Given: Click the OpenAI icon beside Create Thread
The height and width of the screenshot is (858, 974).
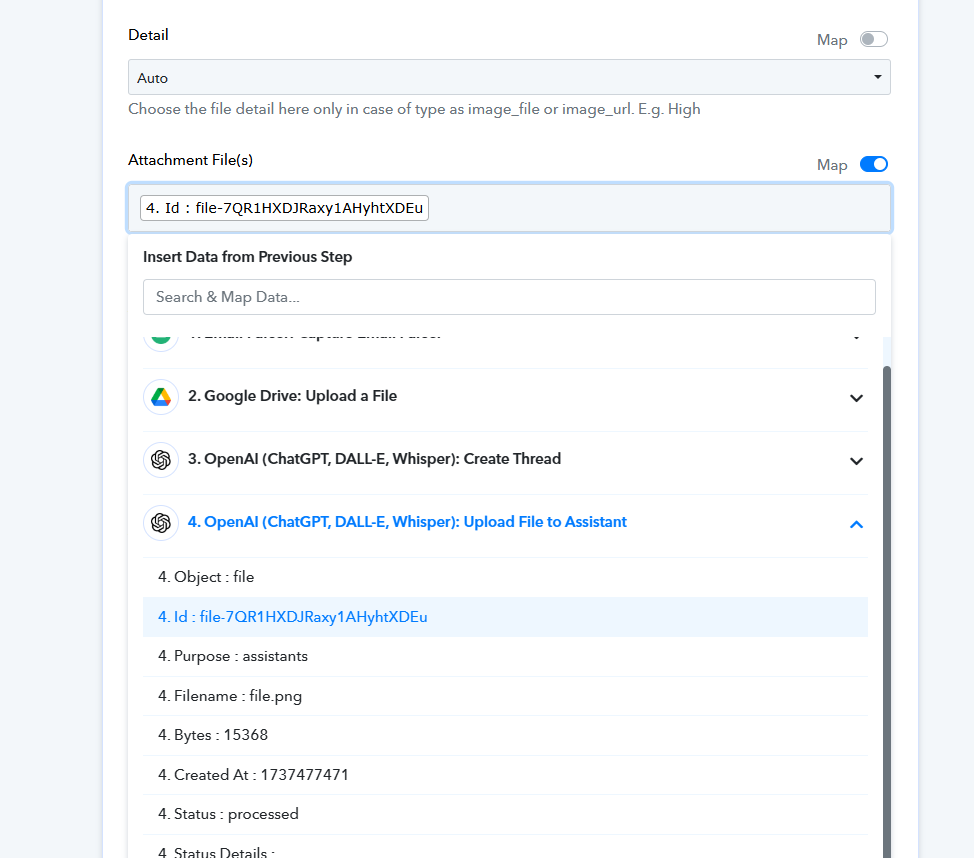Looking at the screenshot, I should [x=161, y=460].
